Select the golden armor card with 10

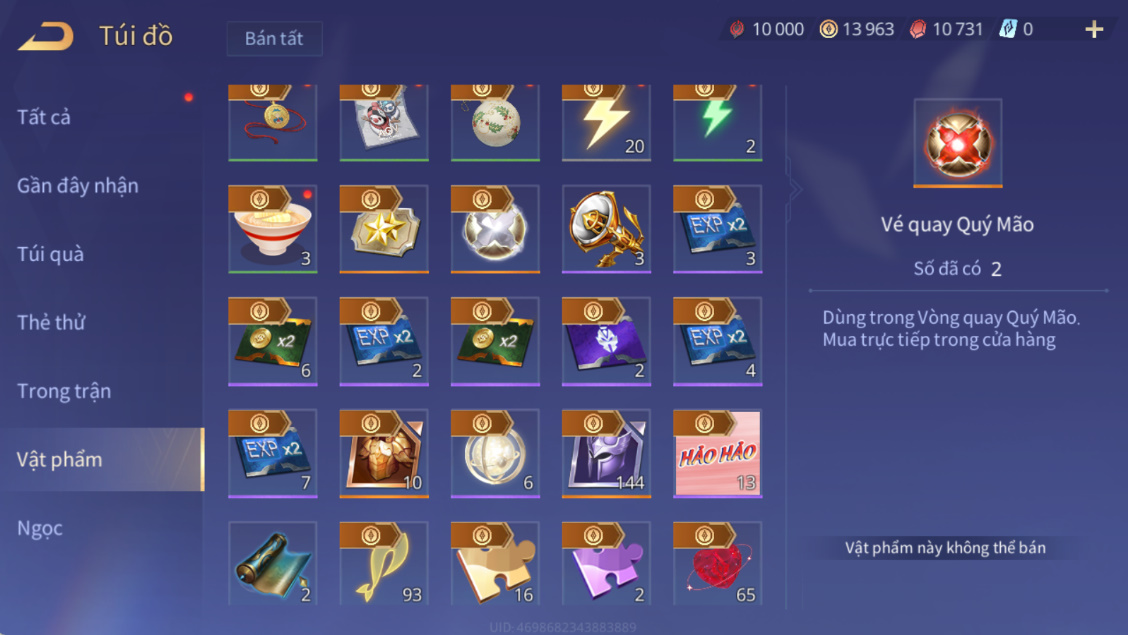tap(384, 454)
